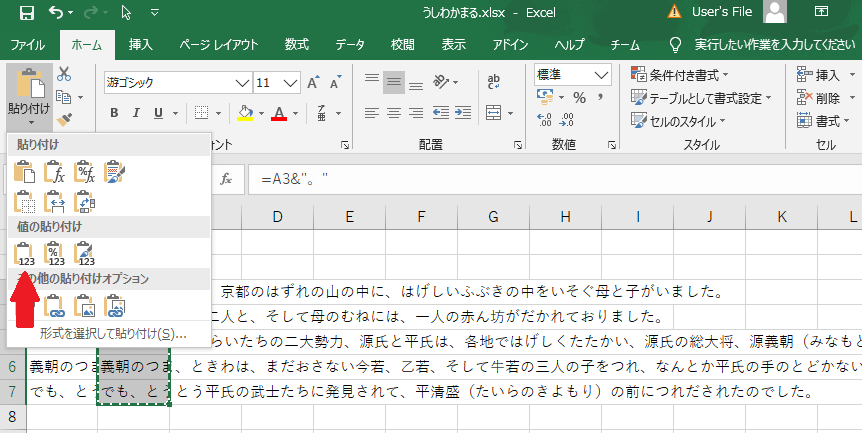Image resolution: width=862 pixels, height=433 pixels.
Task: Expand the number format dropdown showing 標準
Action: 601,75
